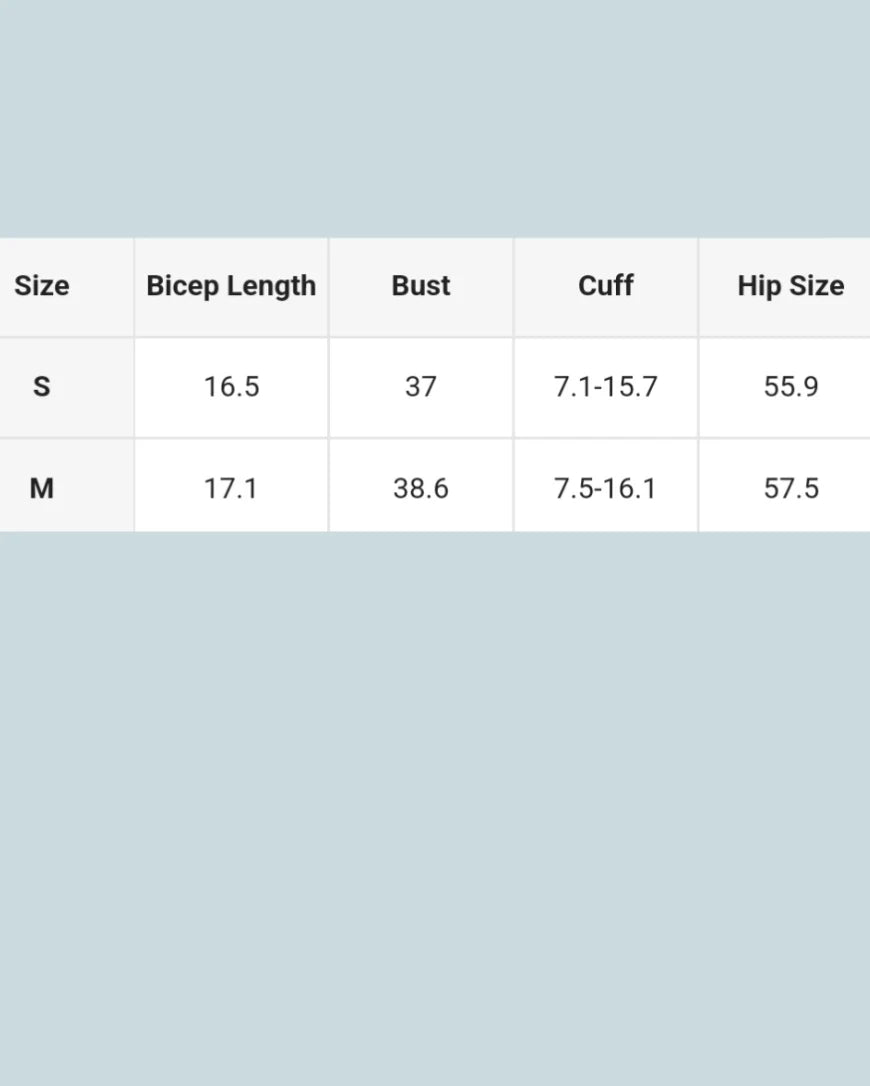Screen dimensions: 870x1086
Task: Select hip size value 57.5
Action: pyautogui.click(x=791, y=489)
